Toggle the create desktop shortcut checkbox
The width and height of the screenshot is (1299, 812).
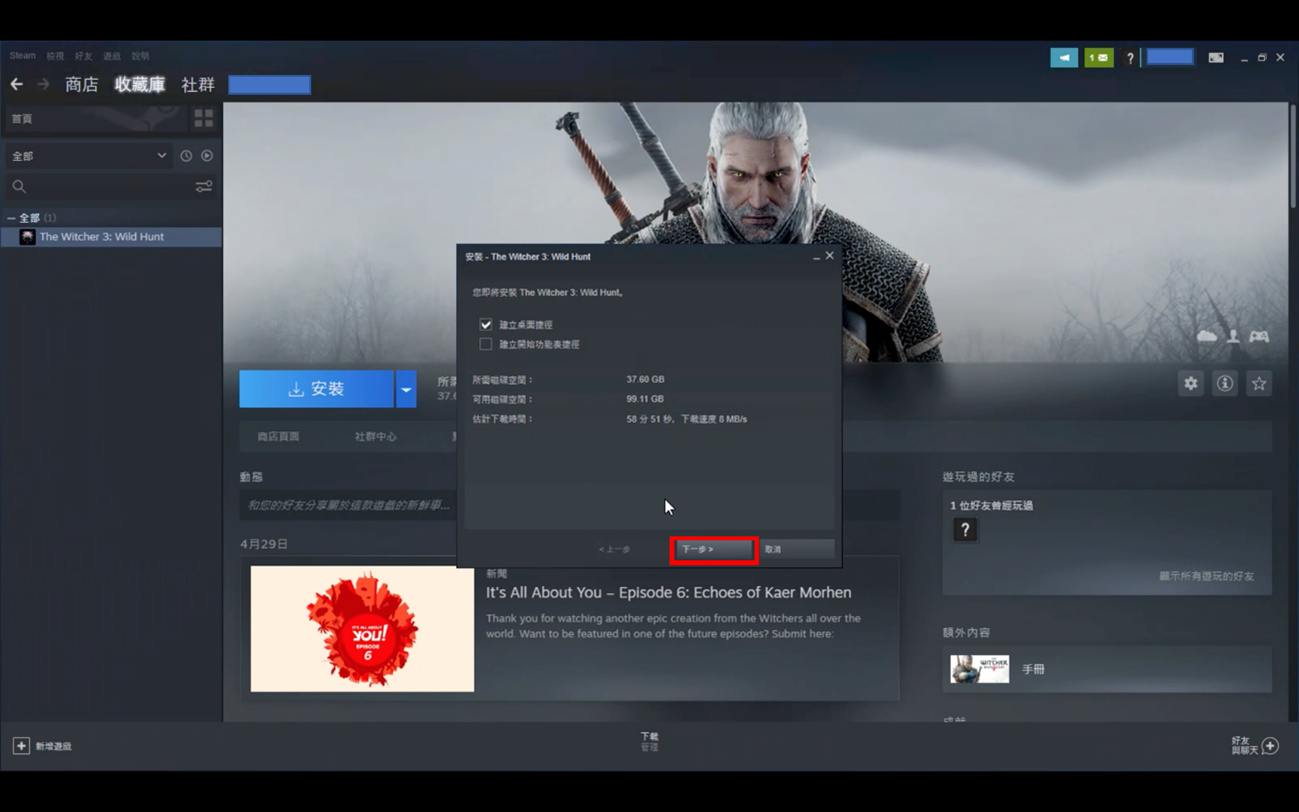pos(486,325)
